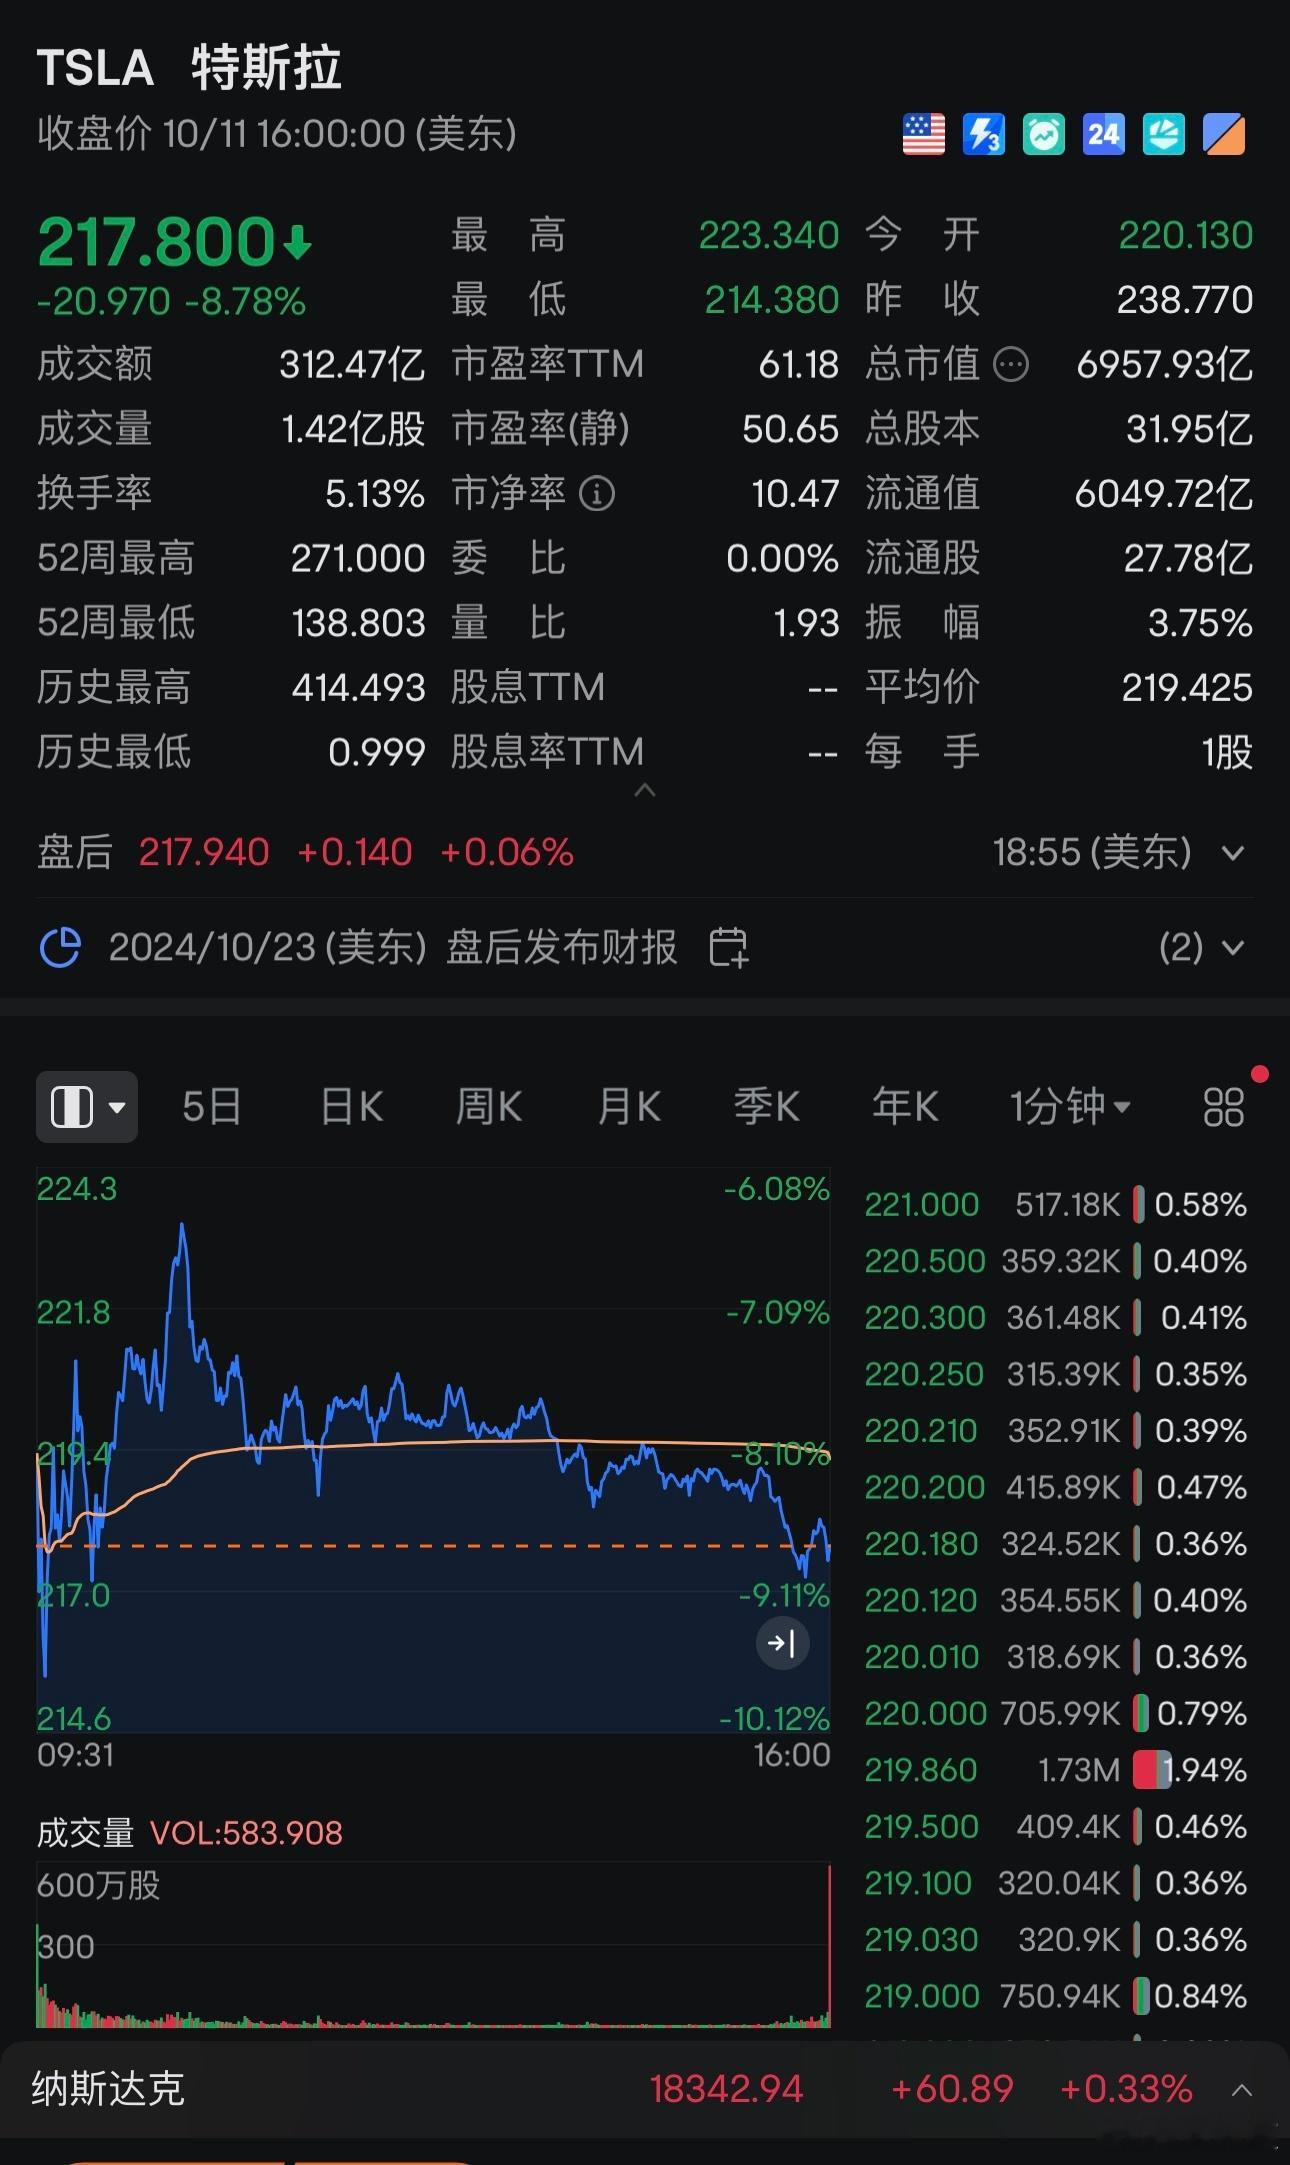This screenshot has height=2165, width=1290.
Task: Tap the info icon next to 总市值
Action: (1010, 365)
